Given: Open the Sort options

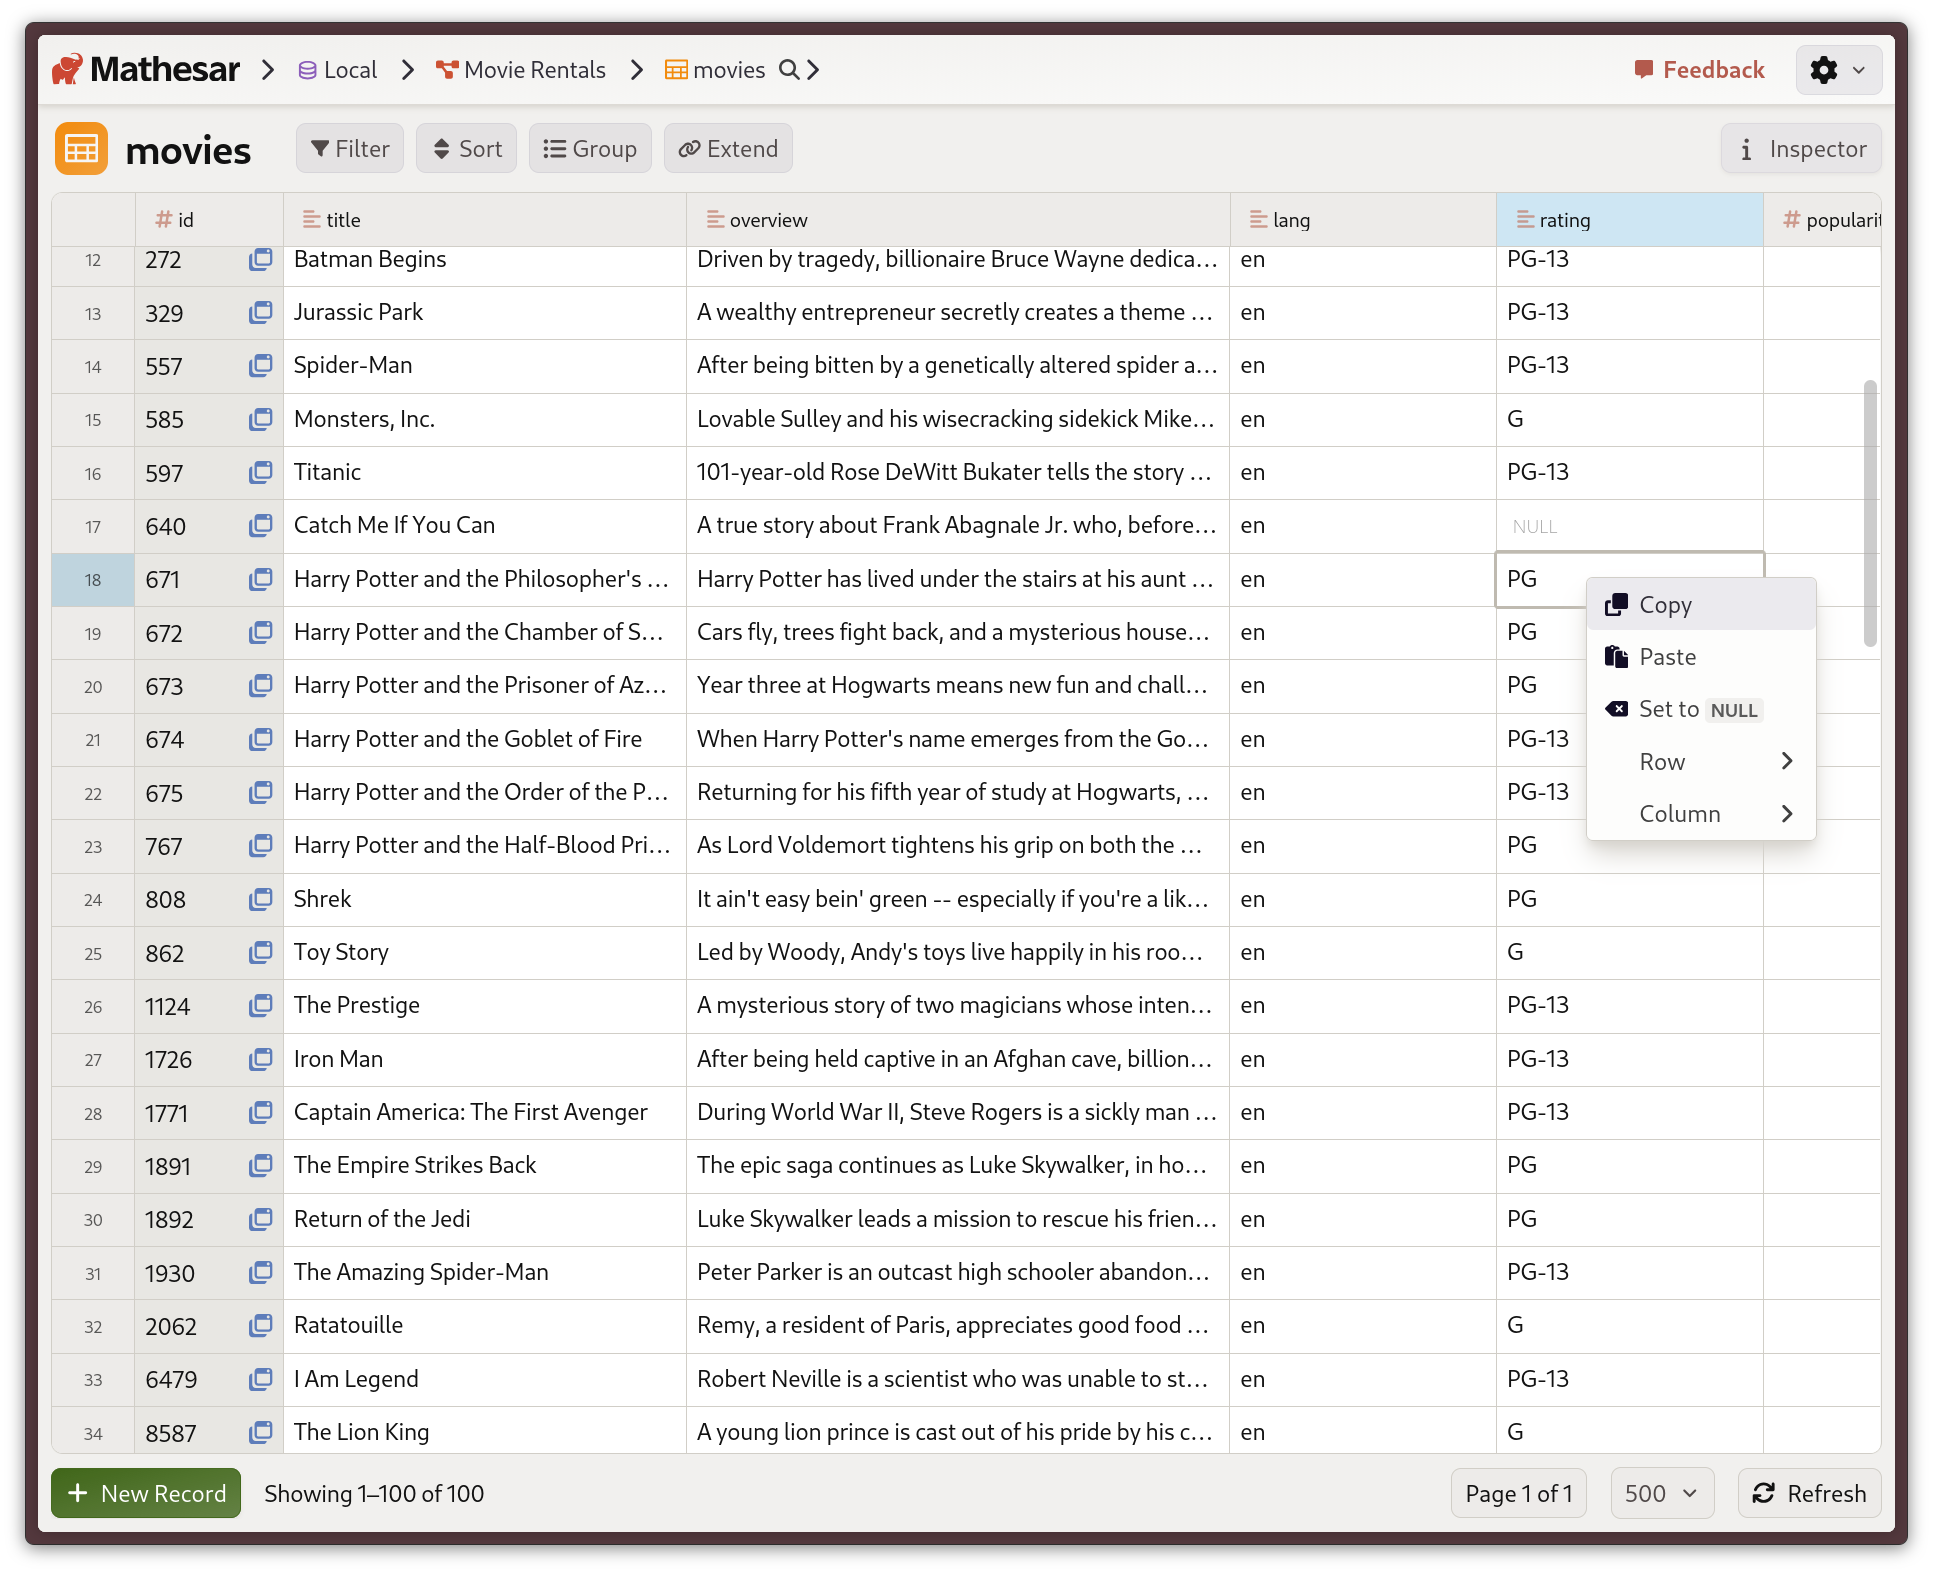Looking at the screenshot, I should [x=466, y=148].
